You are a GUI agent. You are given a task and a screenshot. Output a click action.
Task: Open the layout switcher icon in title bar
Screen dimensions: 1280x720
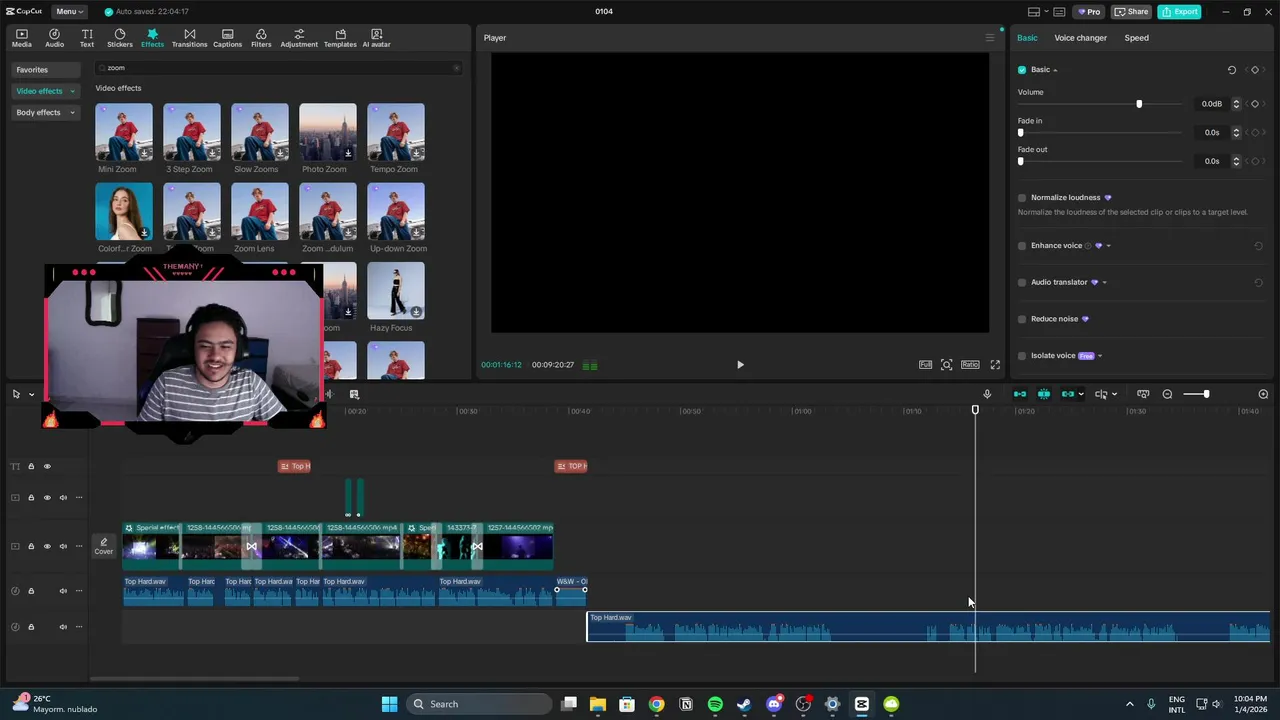1033,12
